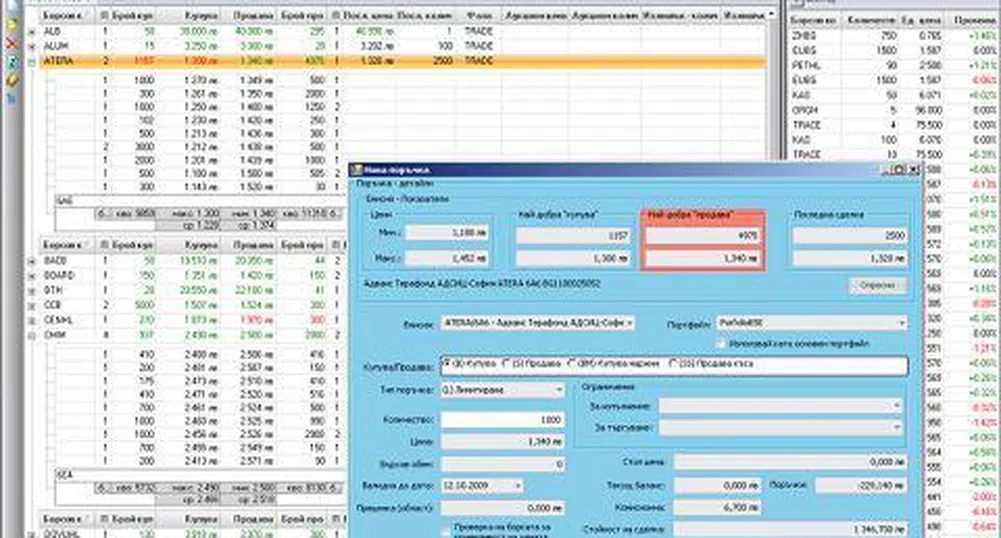Expand the ALUM row
This screenshot has width=1001, height=538.
pyautogui.click(x=31, y=47)
